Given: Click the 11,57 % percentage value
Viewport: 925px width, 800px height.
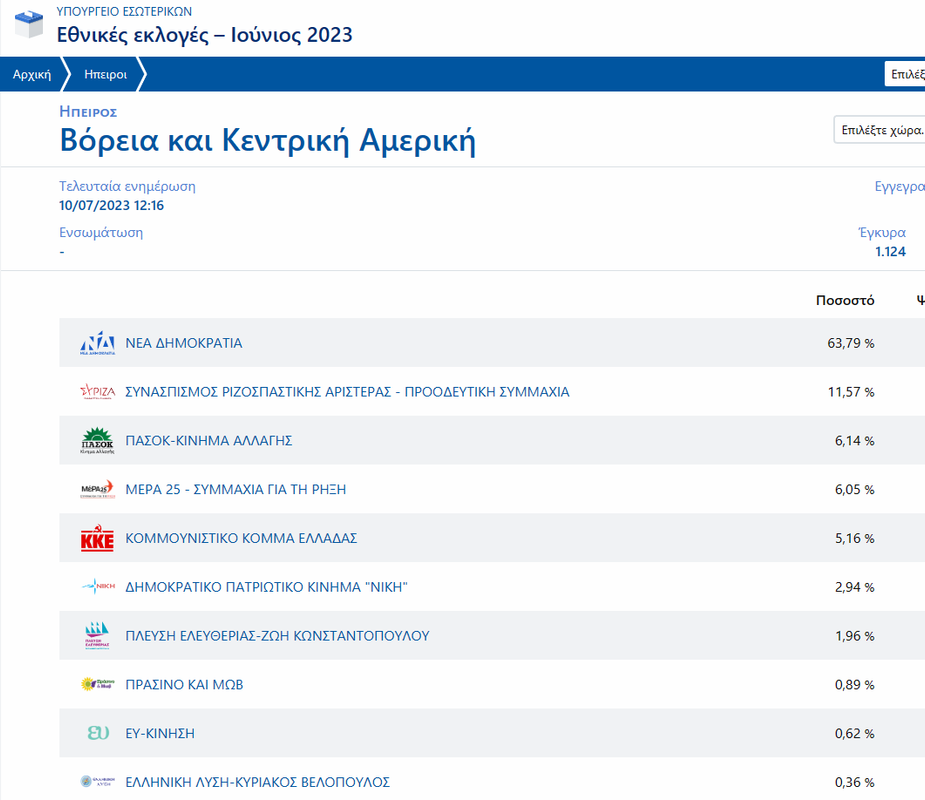Looking at the screenshot, I should coord(851,392).
